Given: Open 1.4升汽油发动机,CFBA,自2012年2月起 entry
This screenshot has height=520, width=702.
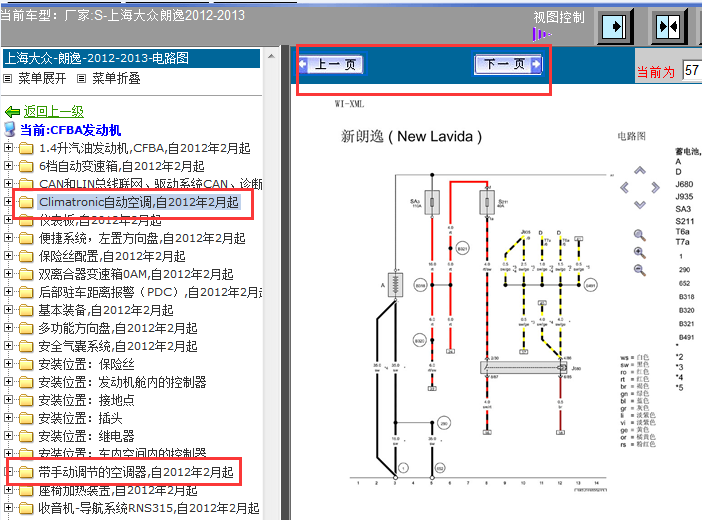Looking at the screenshot, I should coord(145,148).
